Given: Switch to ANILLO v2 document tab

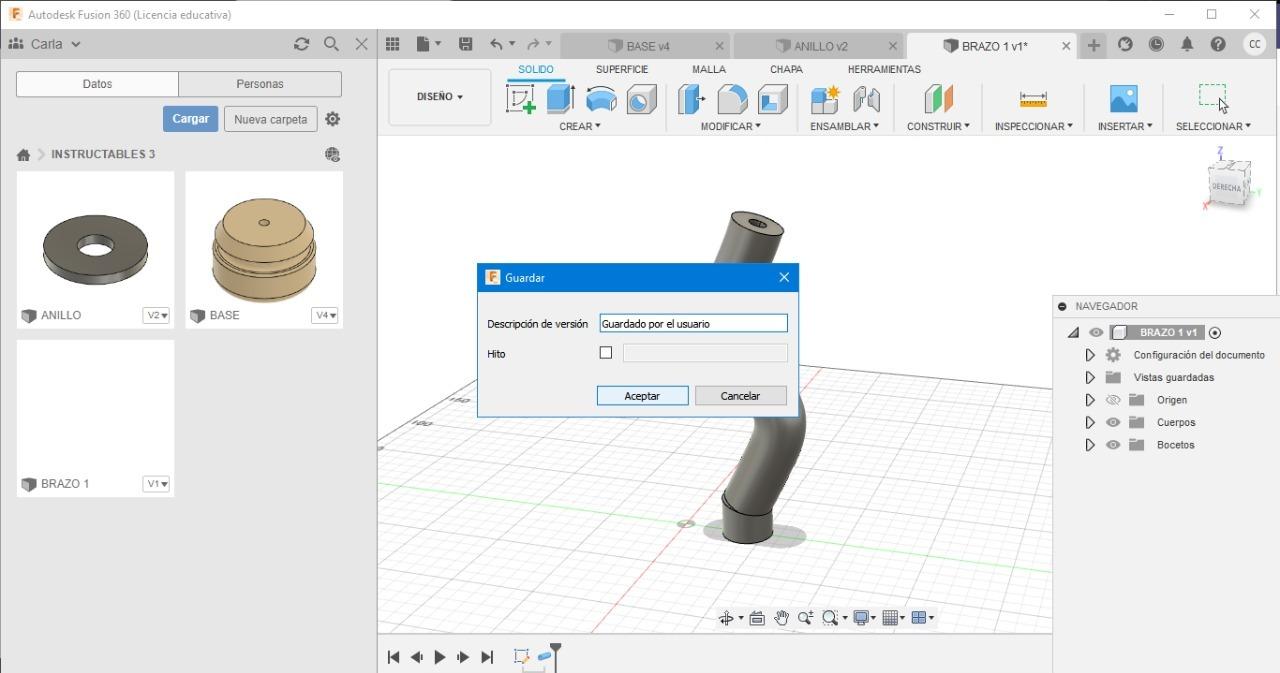Looking at the screenshot, I should pos(818,46).
